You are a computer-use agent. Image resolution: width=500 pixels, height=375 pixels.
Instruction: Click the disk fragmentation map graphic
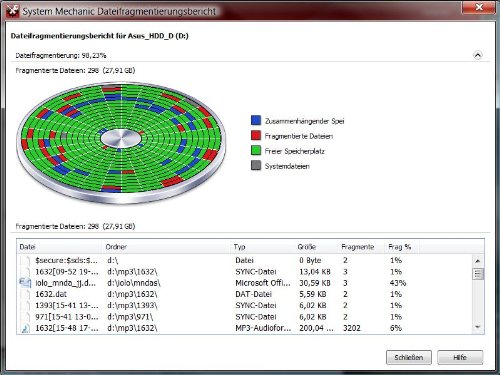(x=121, y=142)
